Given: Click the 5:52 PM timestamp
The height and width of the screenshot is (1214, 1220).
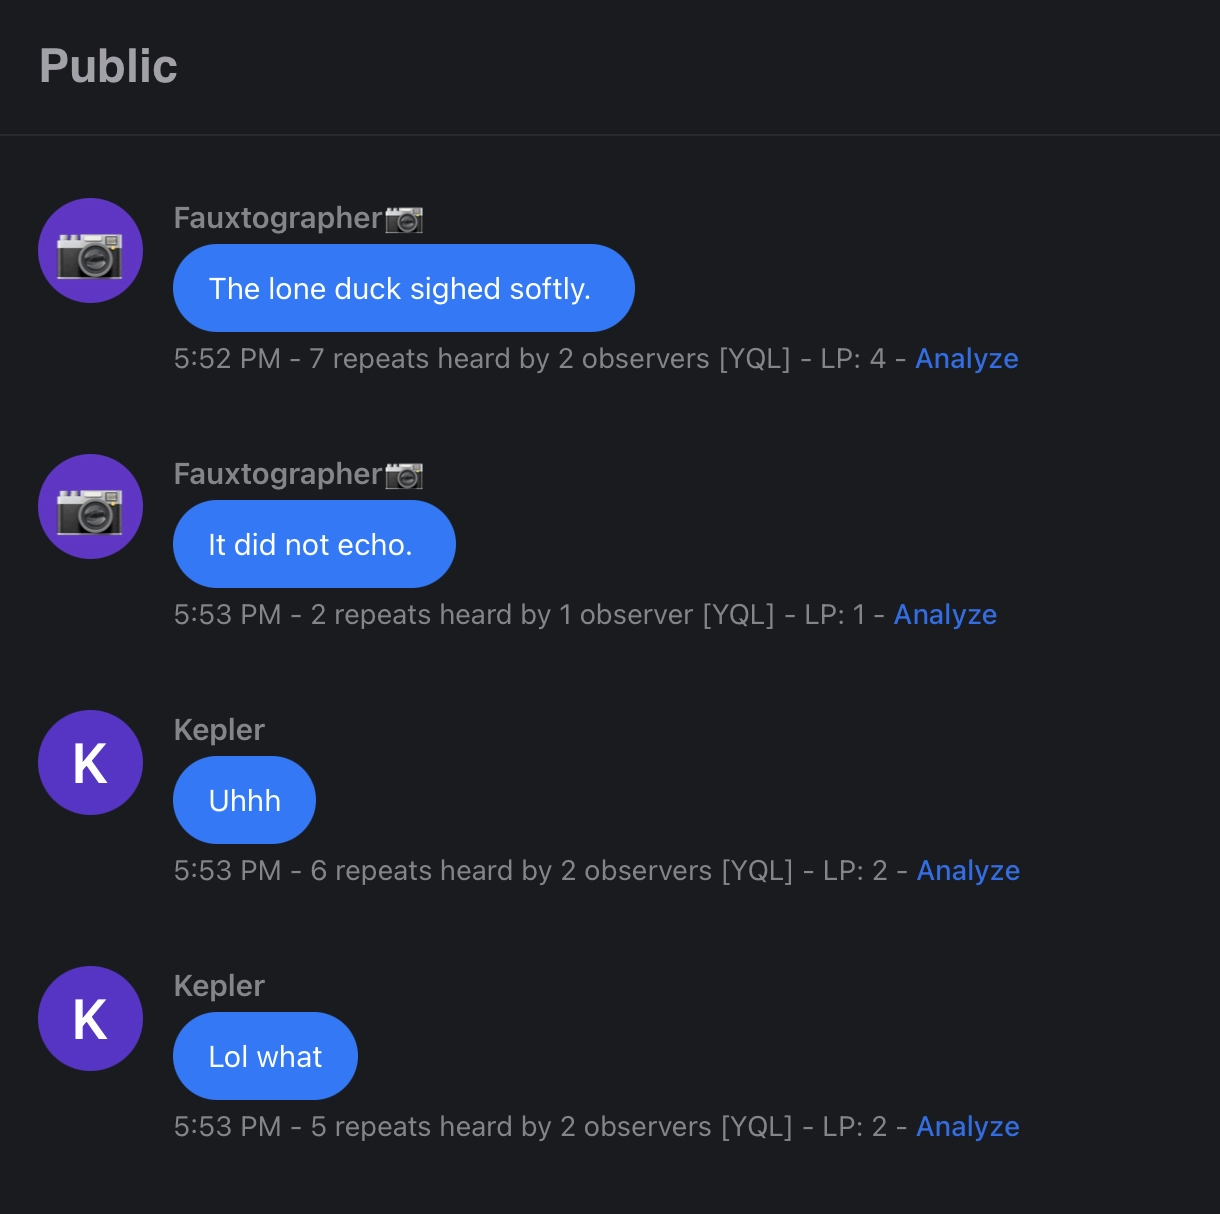Looking at the screenshot, I should [x=226, y=358].
